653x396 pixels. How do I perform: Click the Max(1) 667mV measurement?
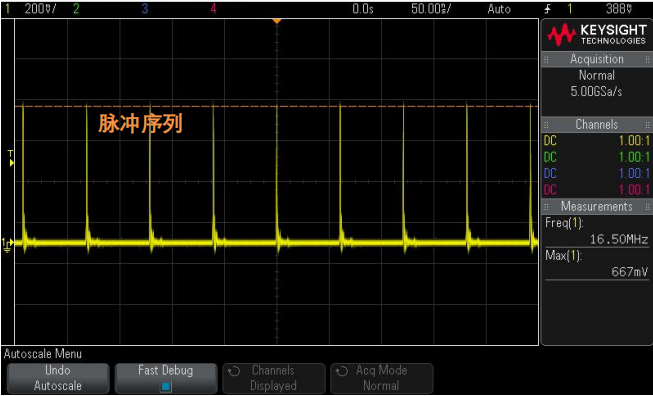pos(596,264)
